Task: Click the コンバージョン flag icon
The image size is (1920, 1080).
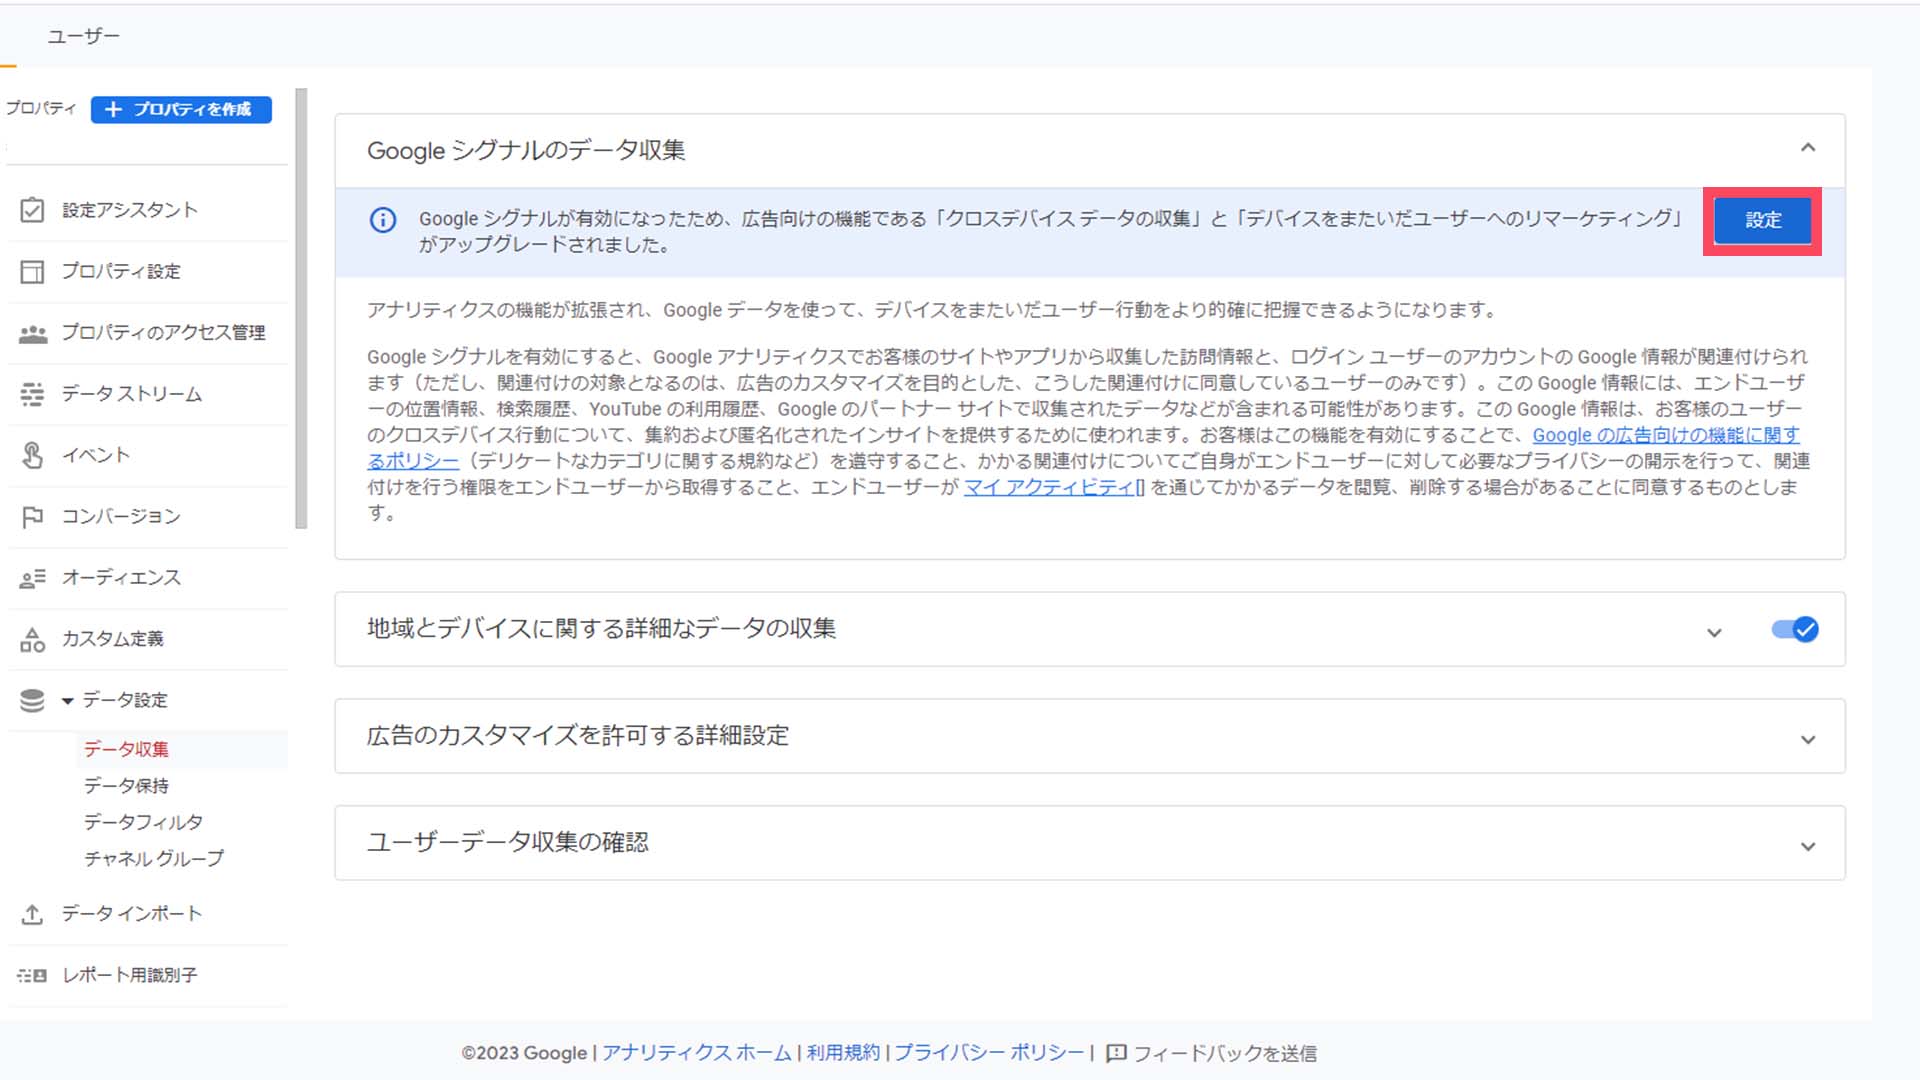Action: pyautogui.click(x=32, y=516)
